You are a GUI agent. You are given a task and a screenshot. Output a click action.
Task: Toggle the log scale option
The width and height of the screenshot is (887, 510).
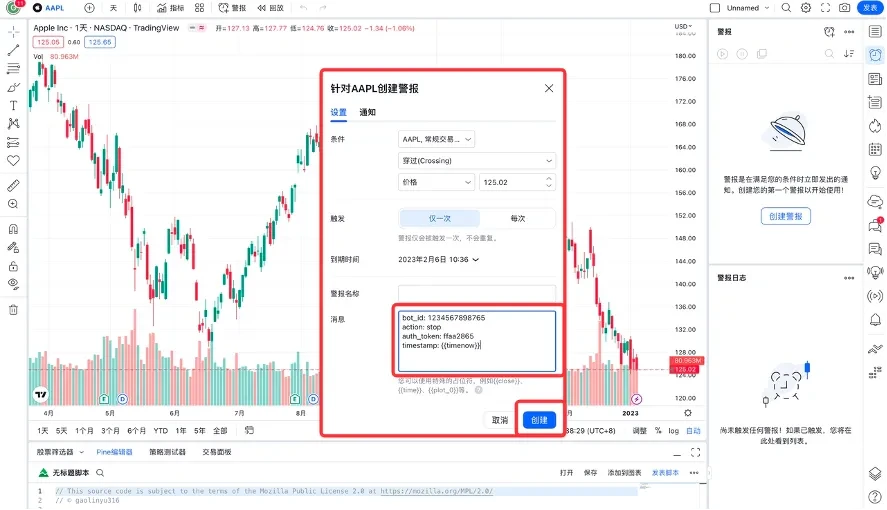[x=673, y=431]
